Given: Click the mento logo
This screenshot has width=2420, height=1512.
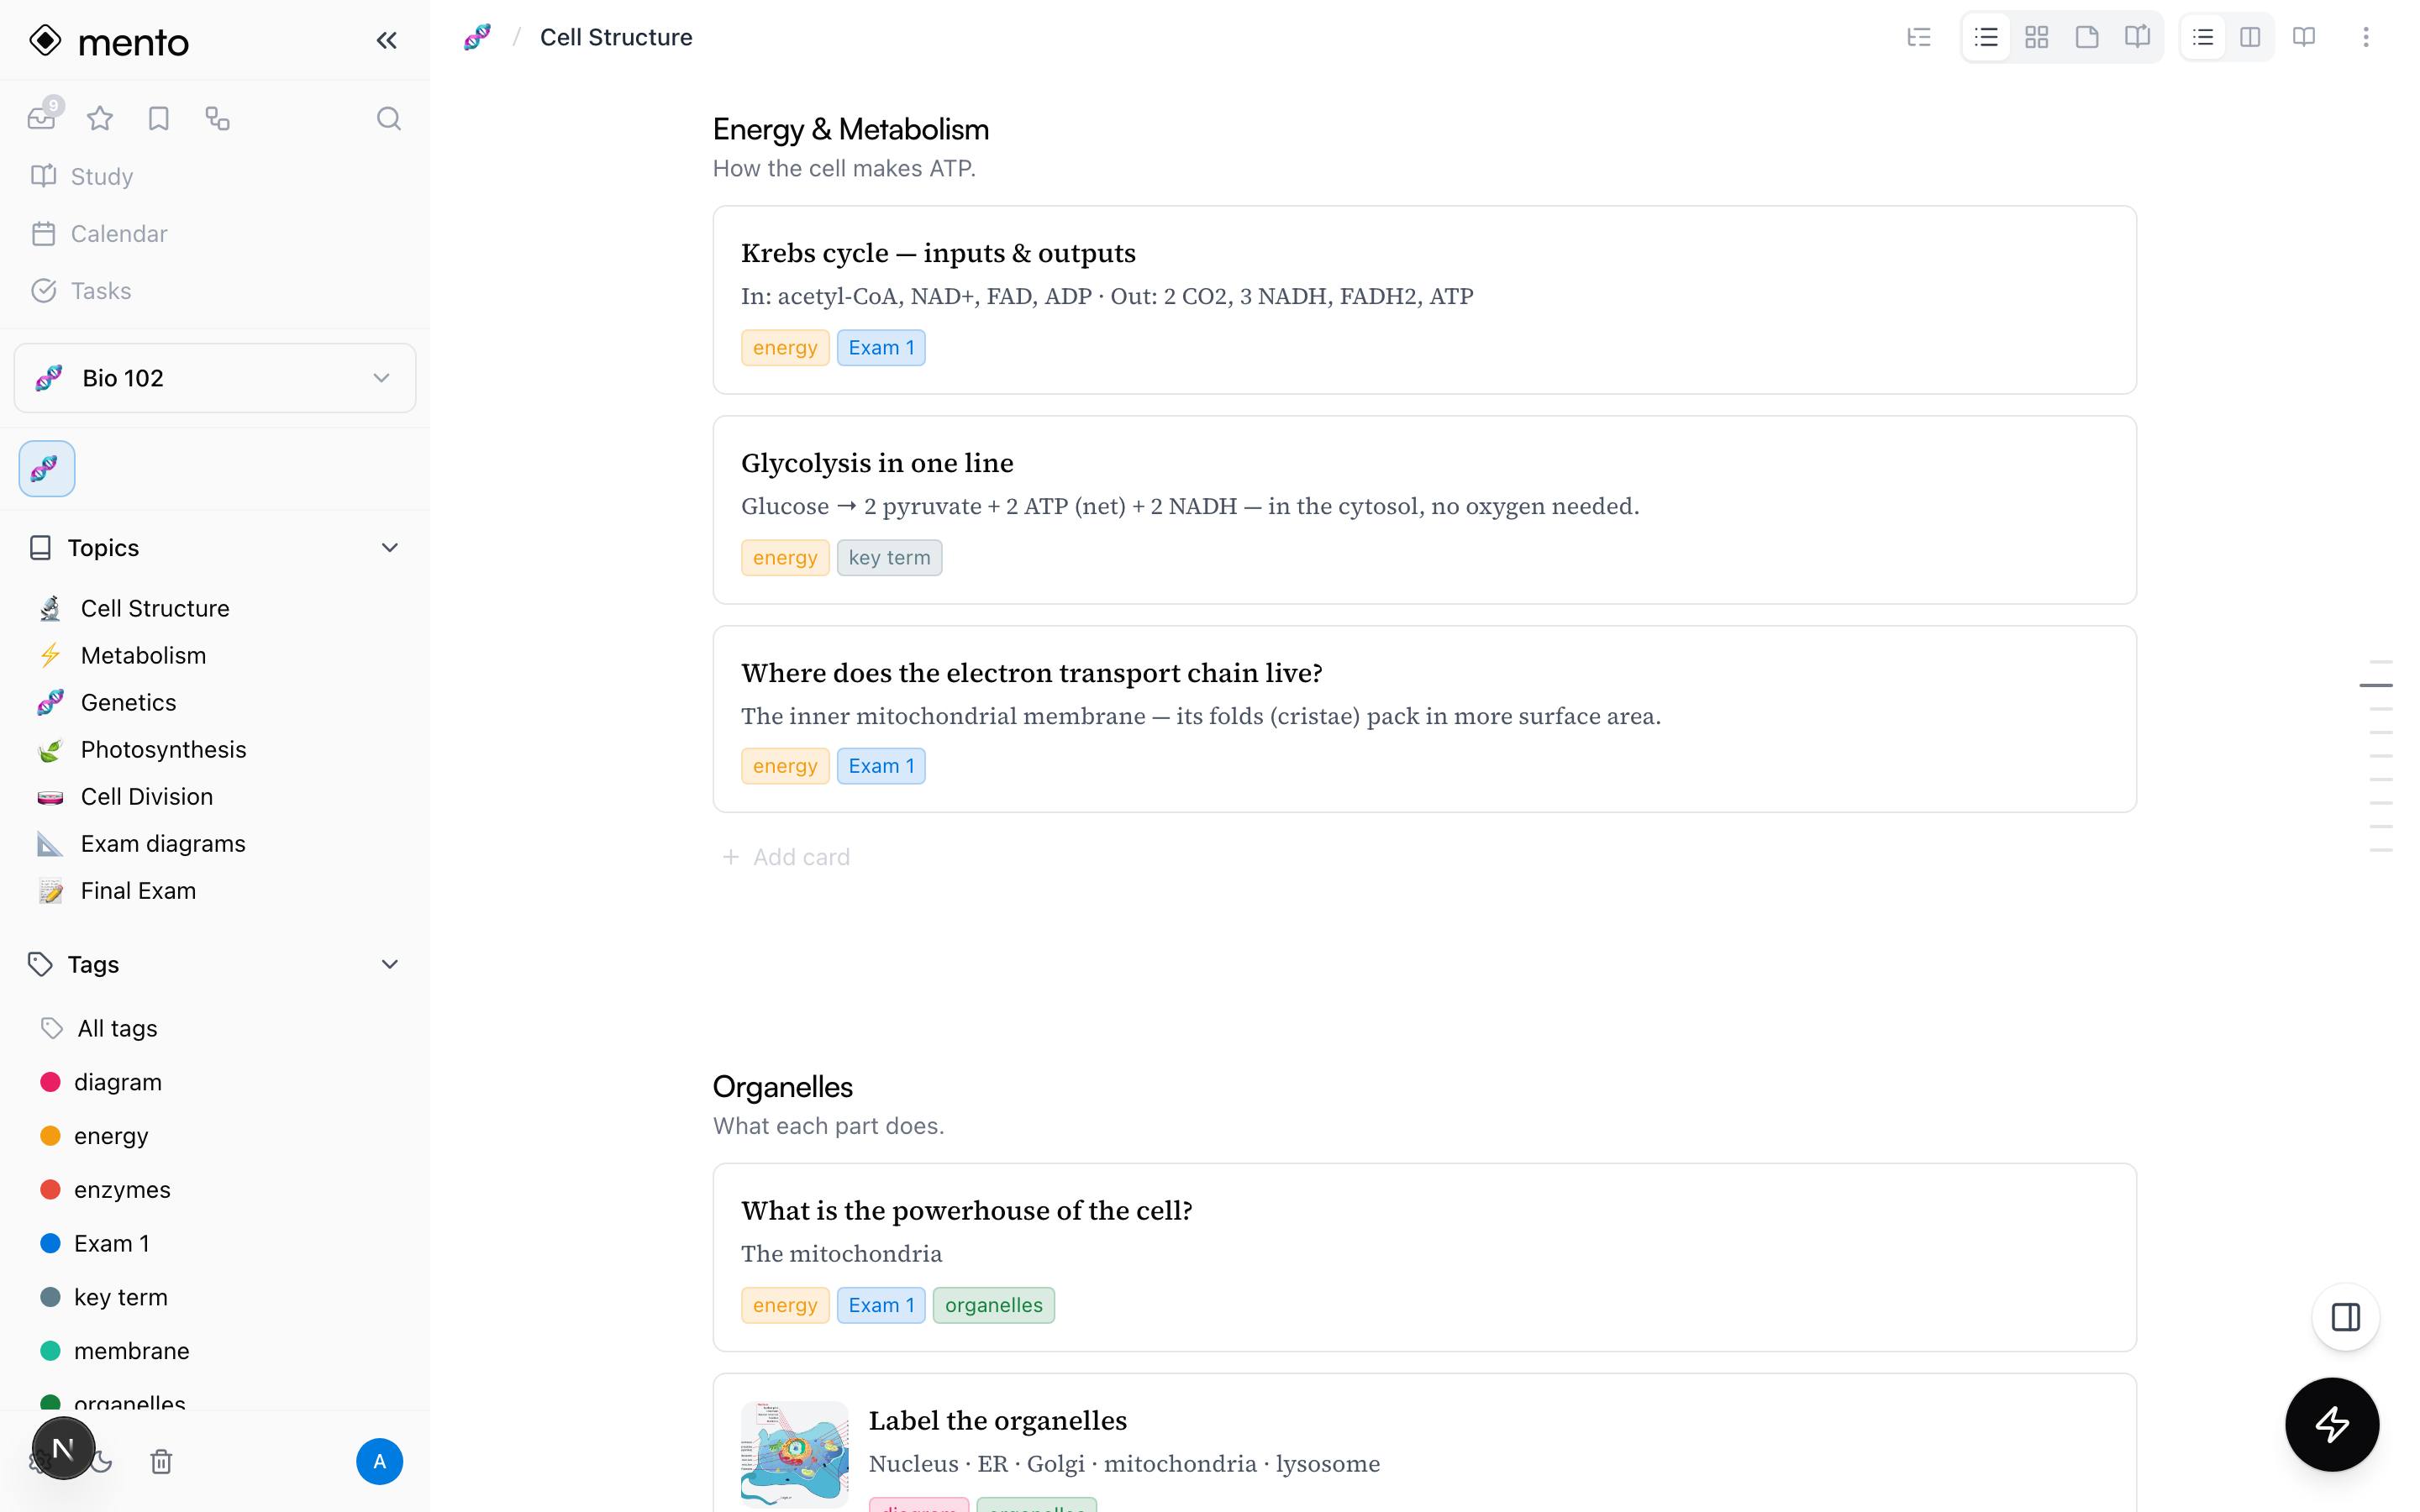Looking at the screenshot, I should 108,41.
